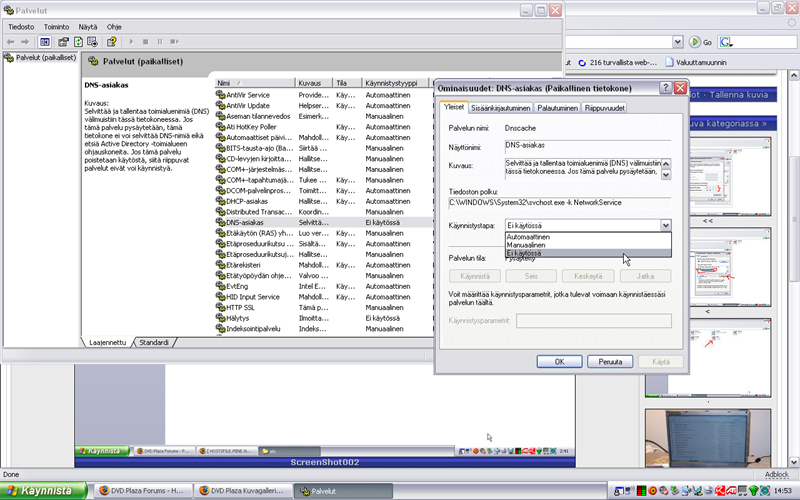Open the Riippuvuudet tab
This screenshot has width=800, height=500.
pos(605,108)
